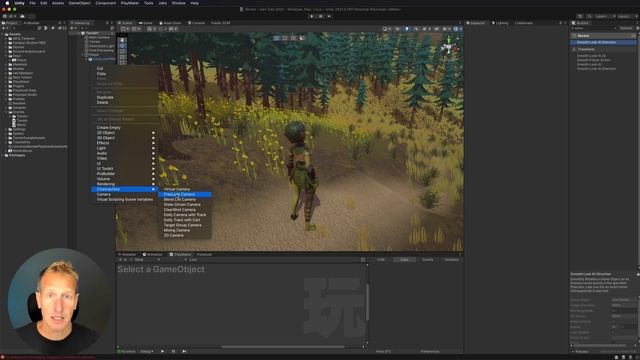The height and width of the screenshot is (360, 640).
Task: Switch to the Lighting tab
Action: pos(500,23)
